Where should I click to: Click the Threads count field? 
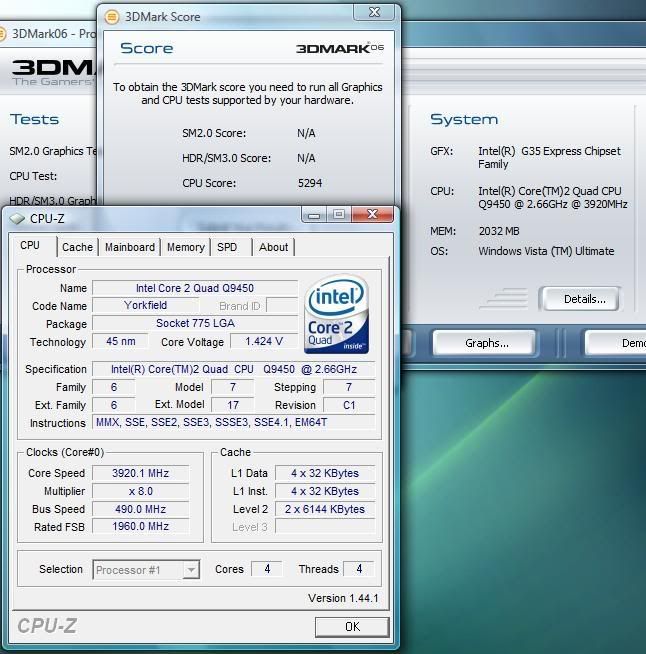pyautogui.click(x=359, y=569)
